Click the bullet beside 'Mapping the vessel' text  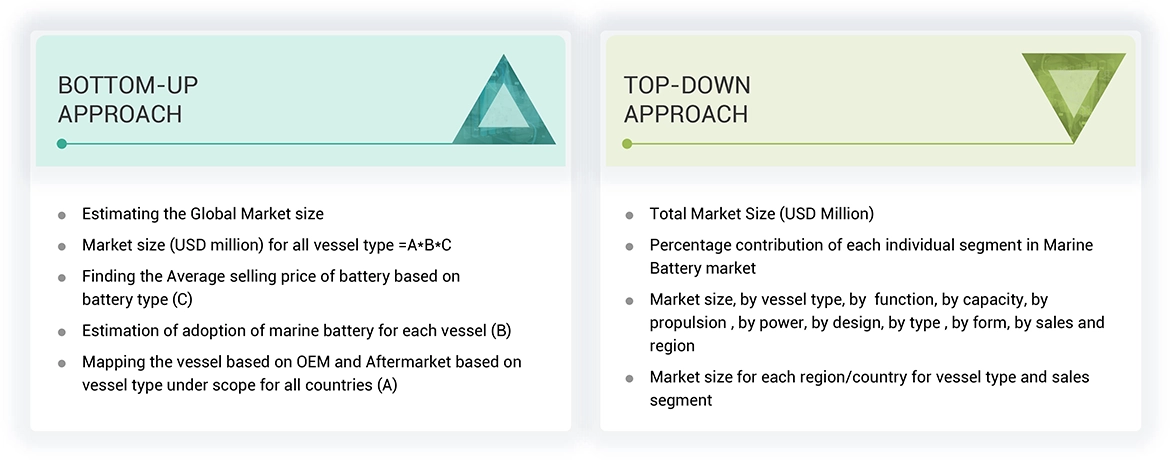click(62, 363)
